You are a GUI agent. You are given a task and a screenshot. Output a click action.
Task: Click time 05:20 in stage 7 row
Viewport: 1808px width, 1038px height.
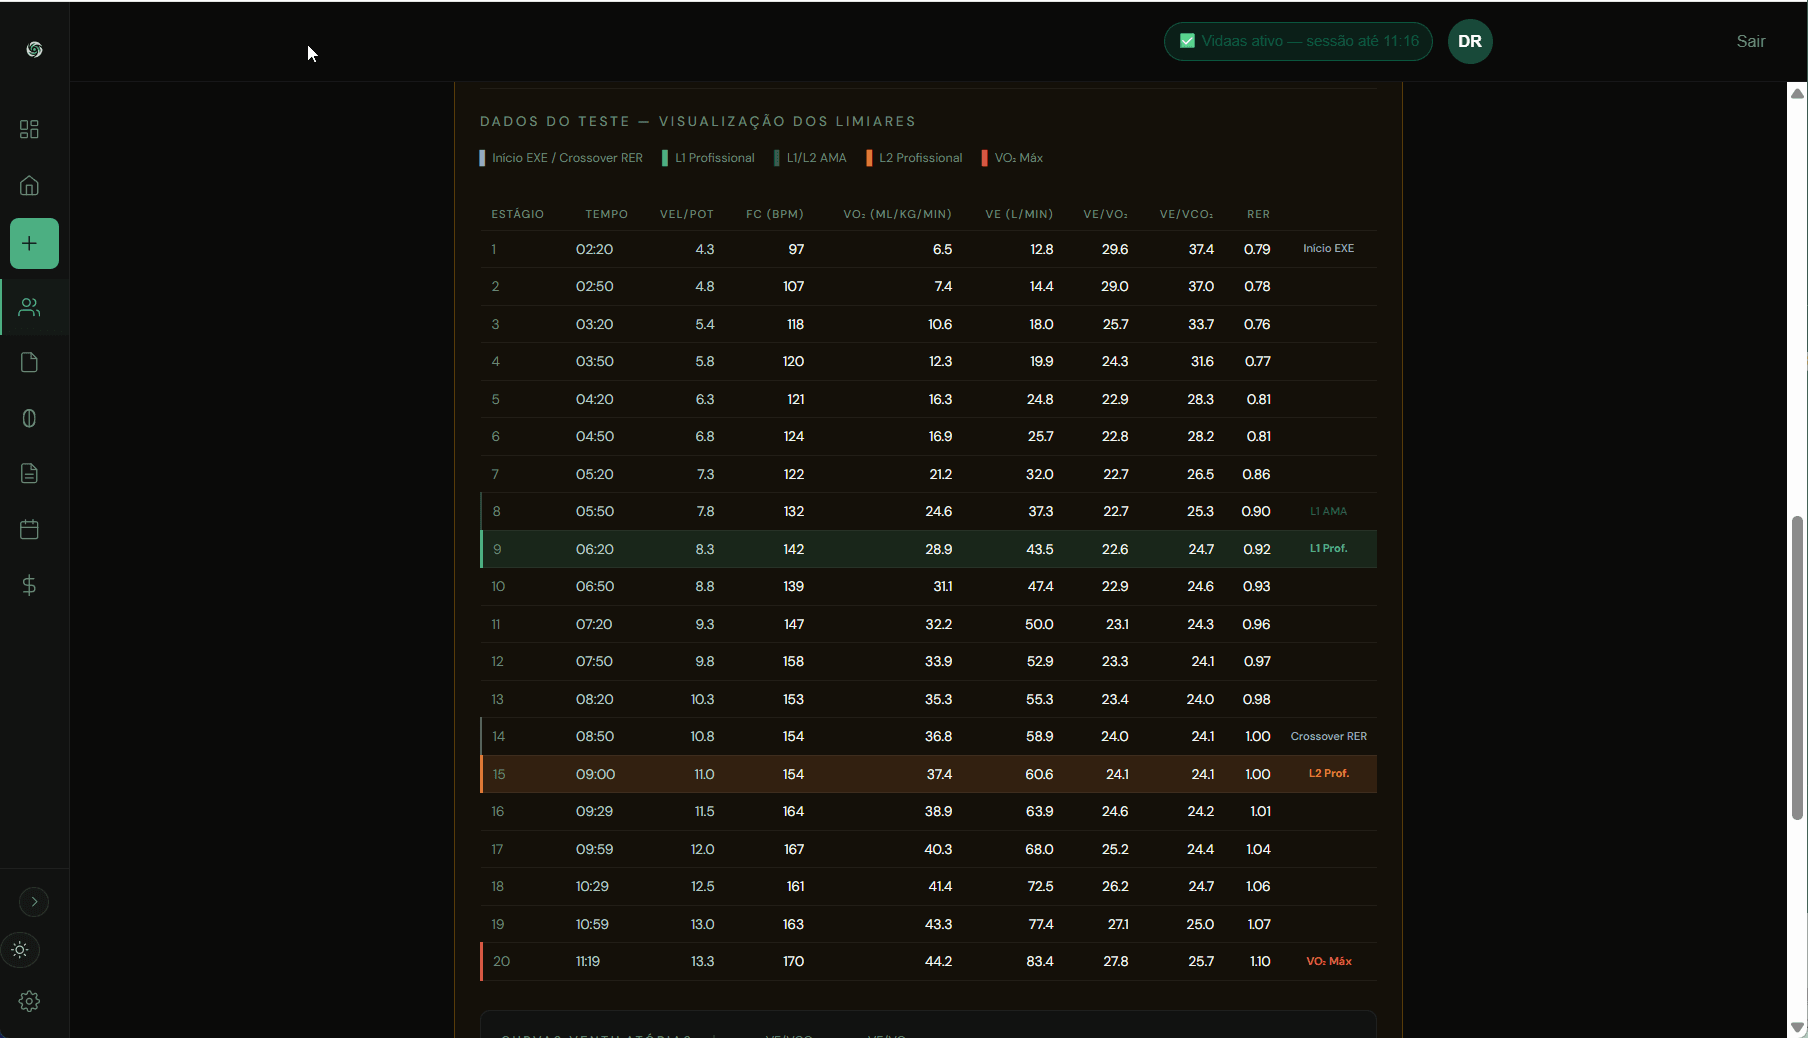(x=594, y=474)
